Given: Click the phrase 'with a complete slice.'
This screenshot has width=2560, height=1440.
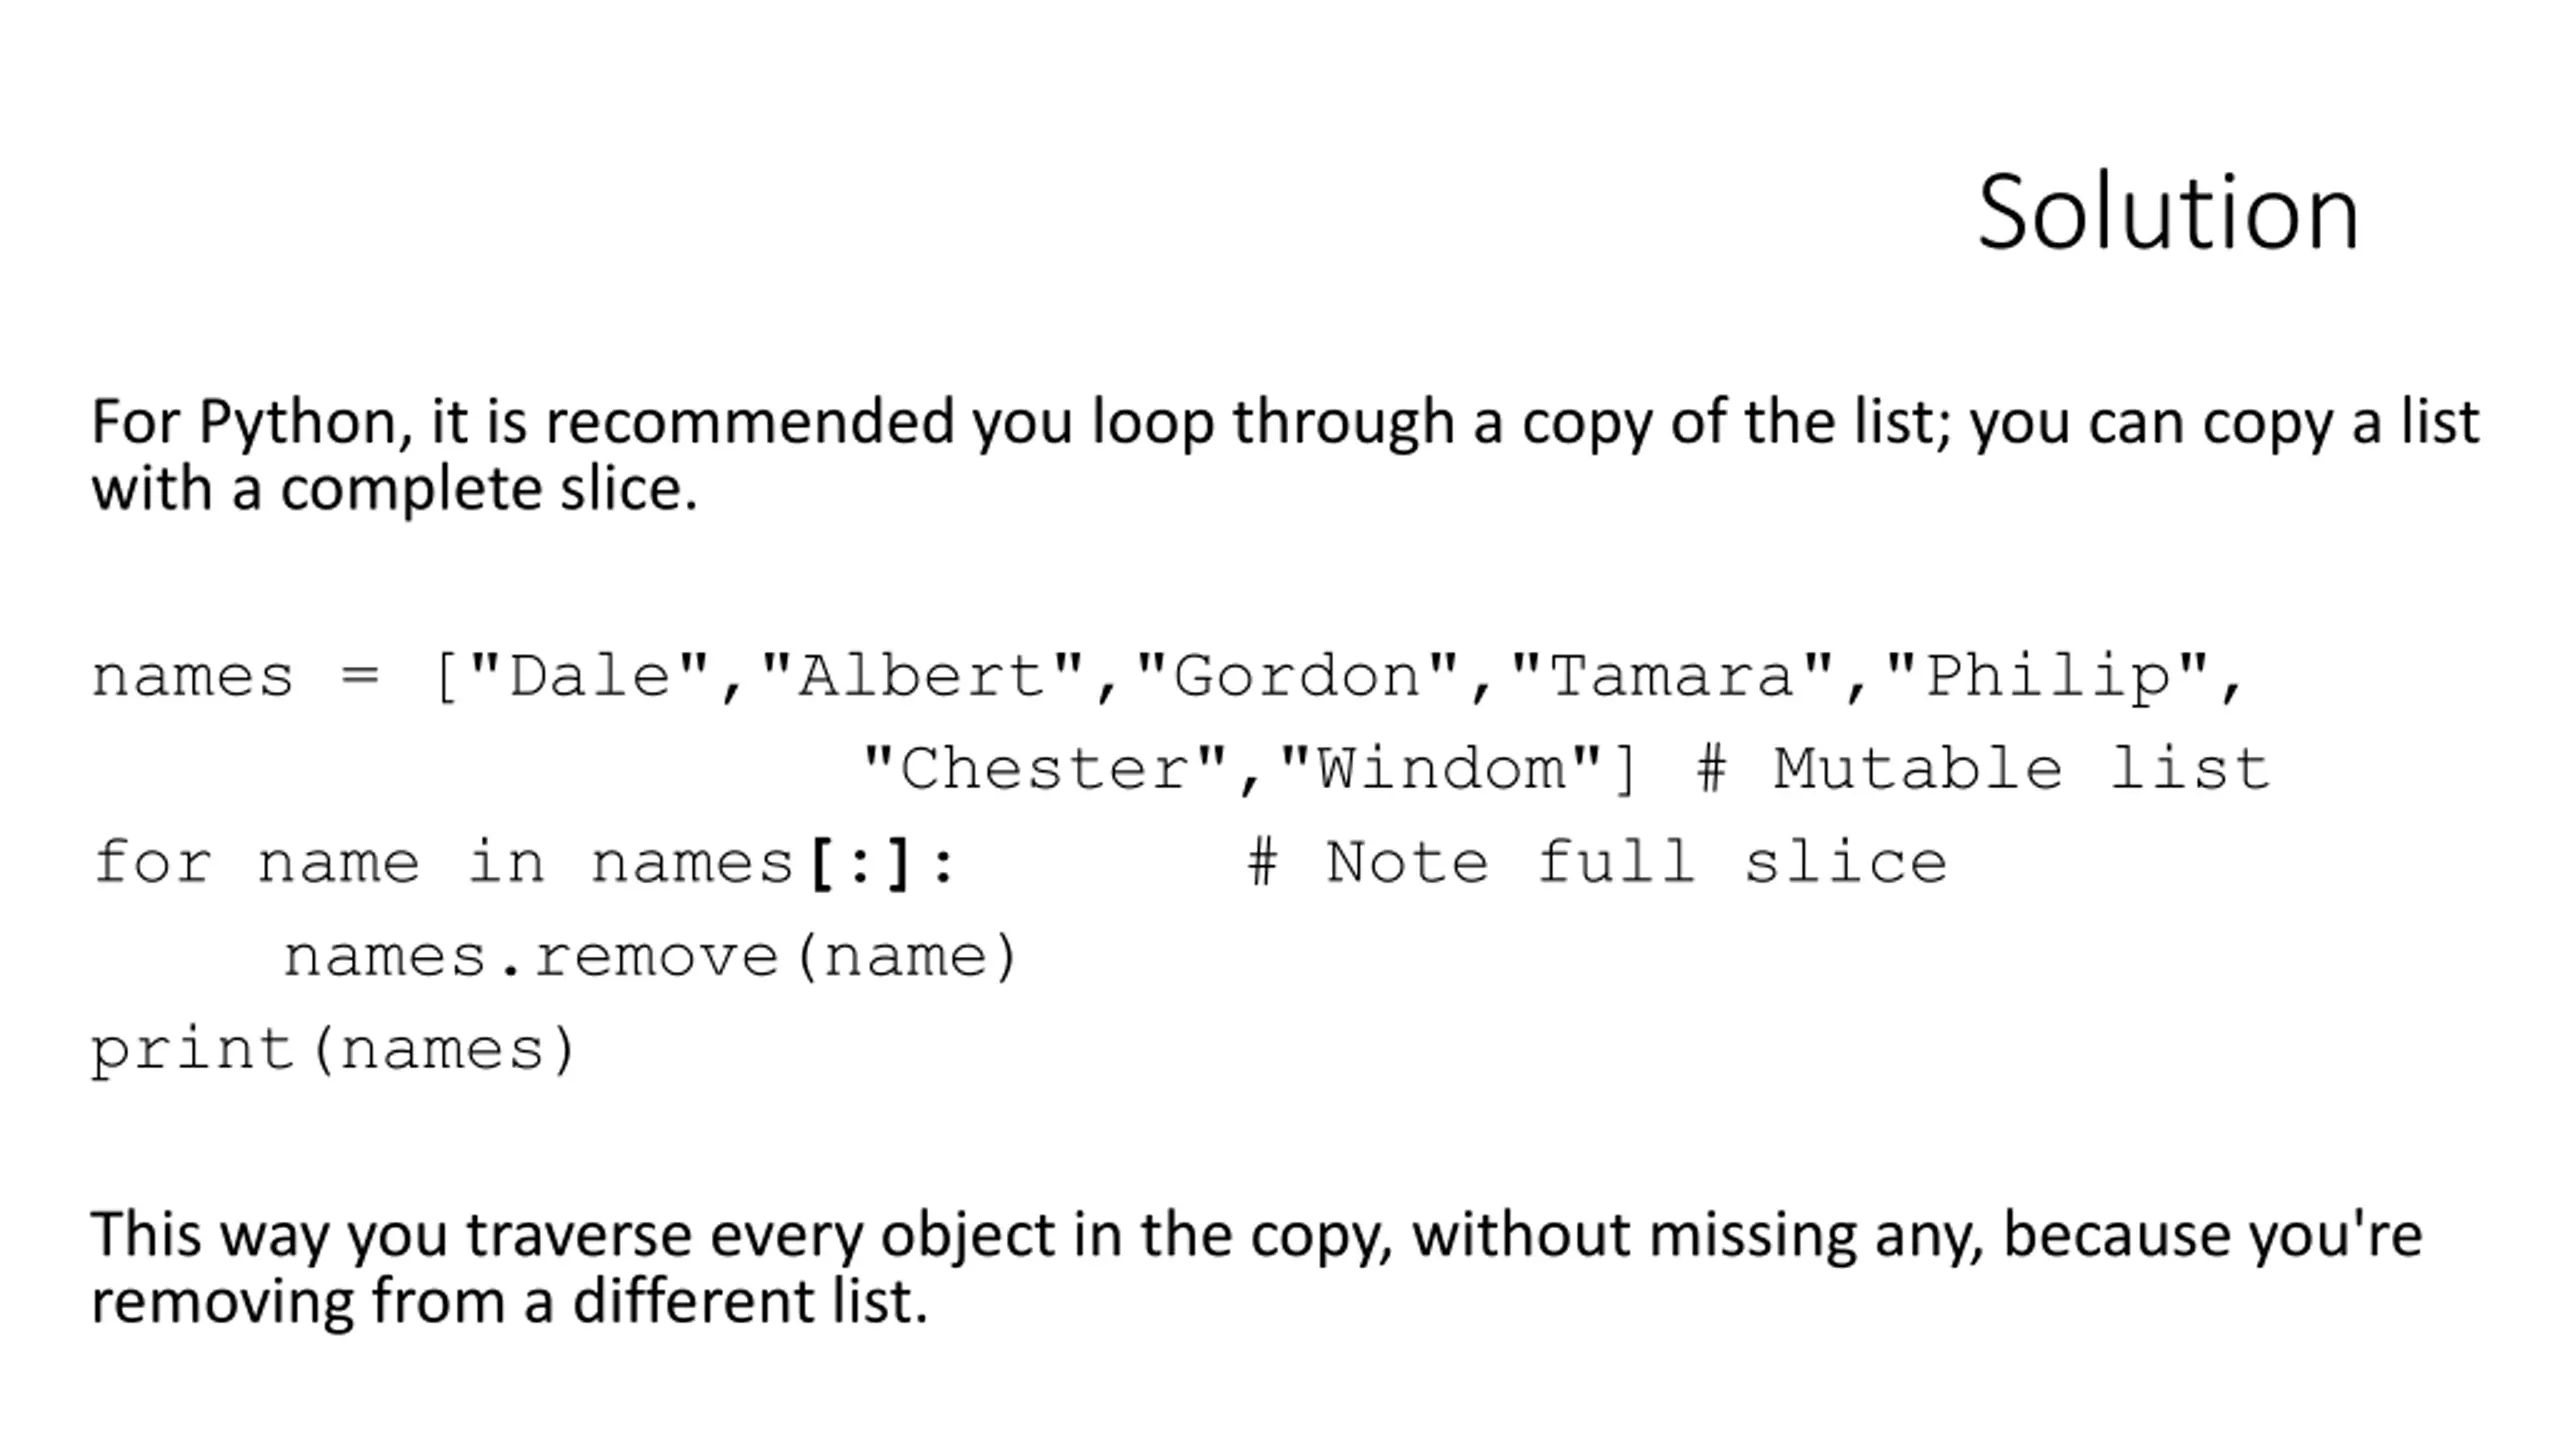Looking at the screenshot, I should coord(394,490).
